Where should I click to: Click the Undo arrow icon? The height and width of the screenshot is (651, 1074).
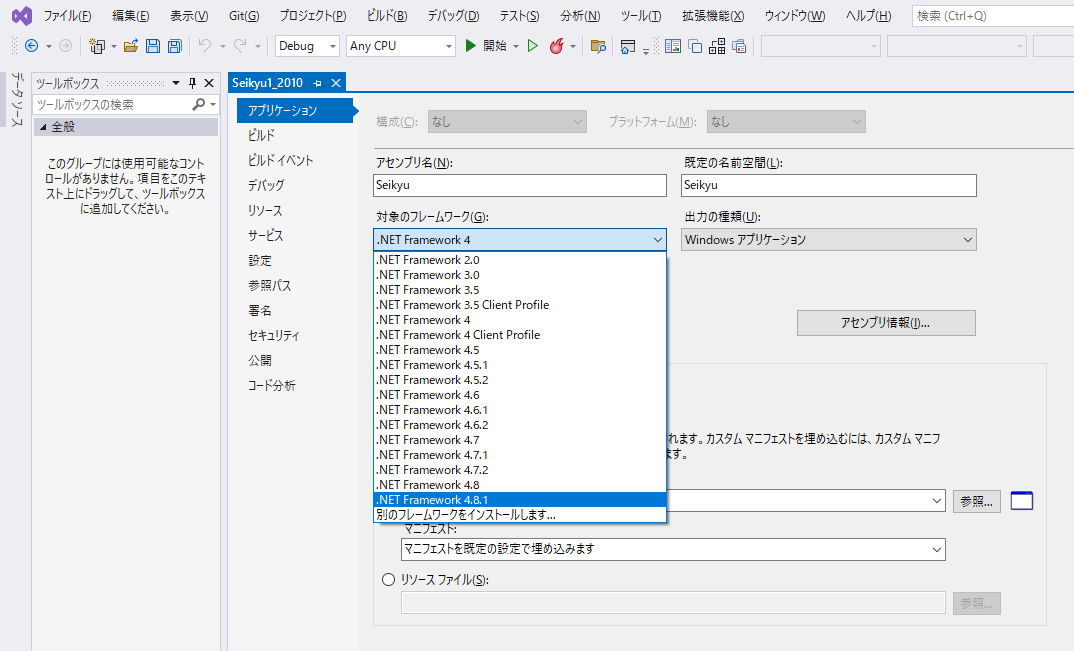(x=205, y=46)
